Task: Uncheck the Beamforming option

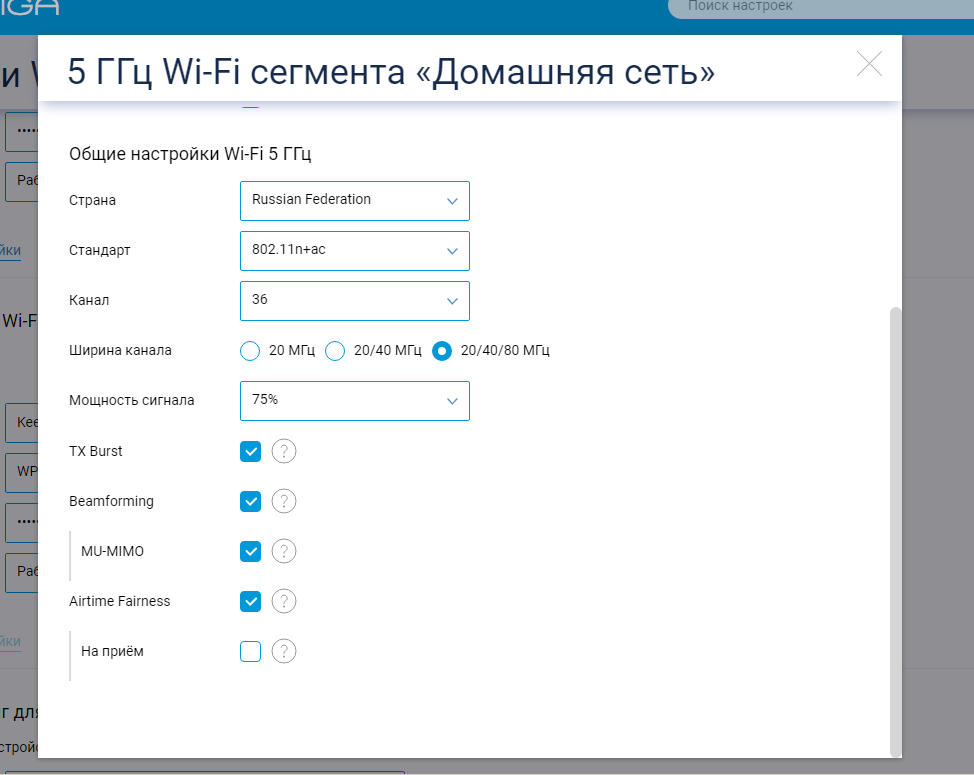Action: [250, 502]
